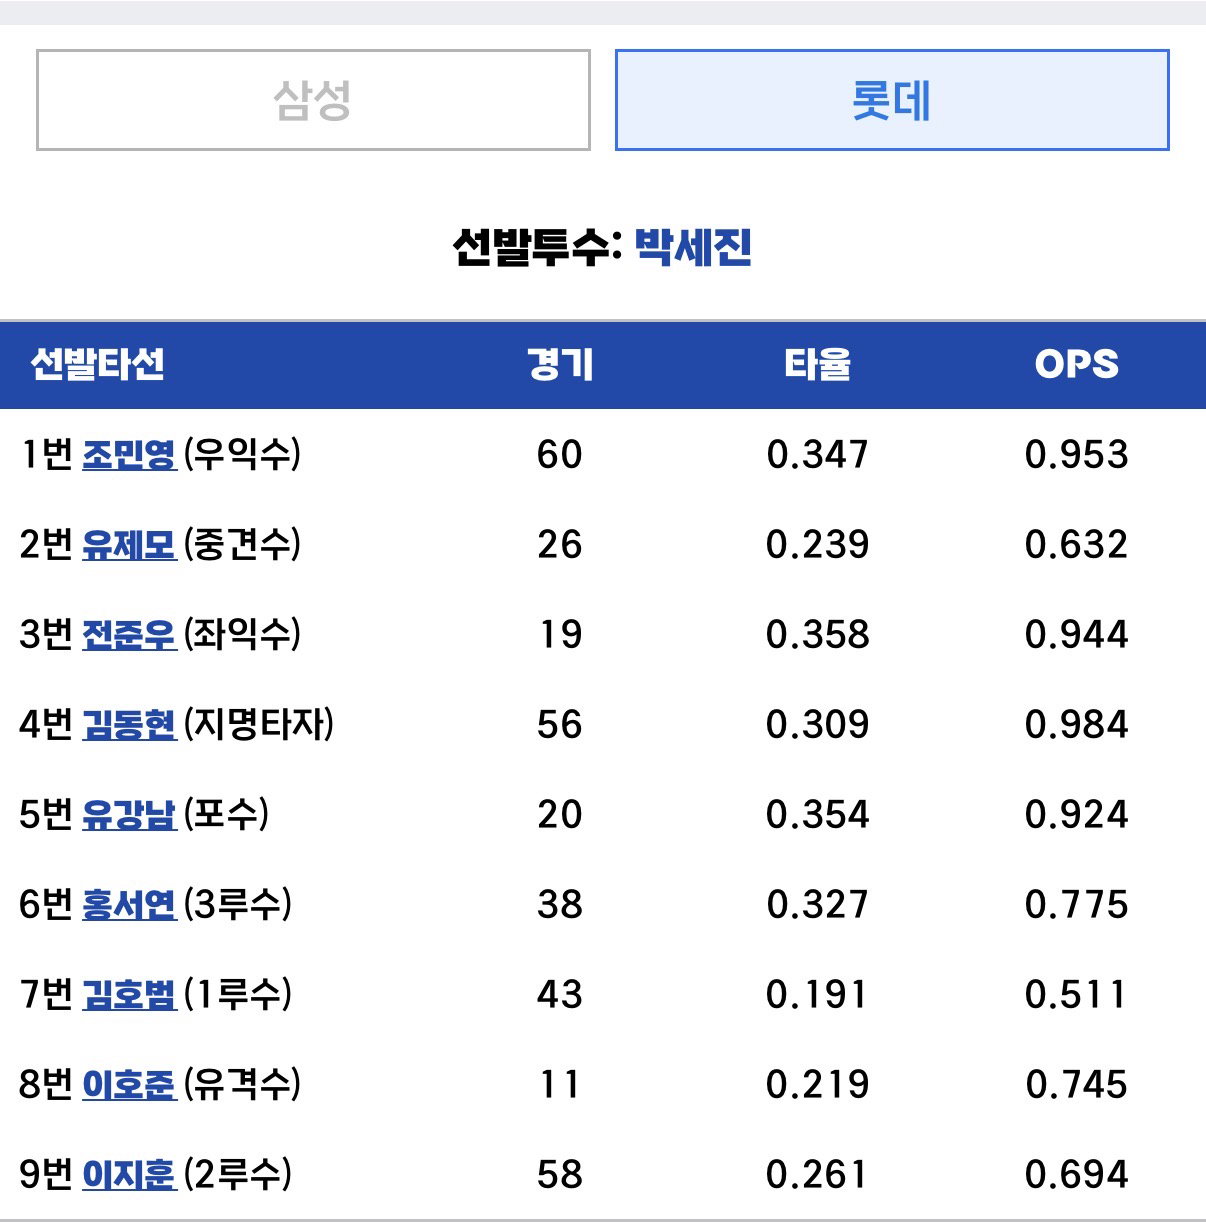Click the 경기 column header
The height and width of the screenshot is (1224, 1206).
pyautogui.click(x=560, y=364)
